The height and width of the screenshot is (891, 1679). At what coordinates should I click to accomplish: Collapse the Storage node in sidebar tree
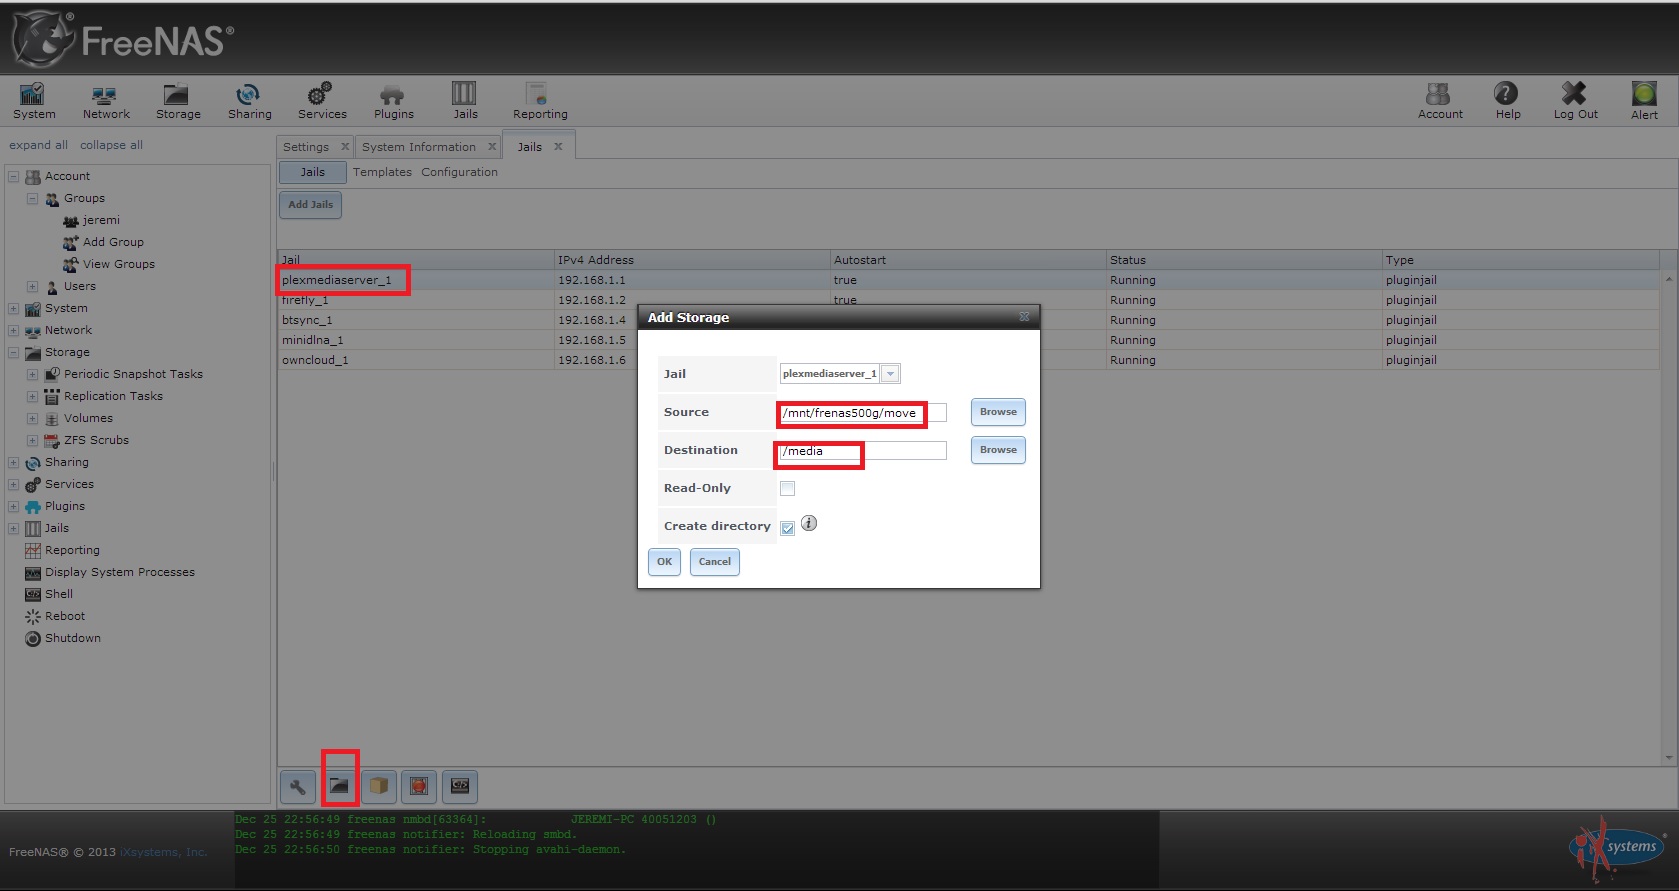coord(14,353)
